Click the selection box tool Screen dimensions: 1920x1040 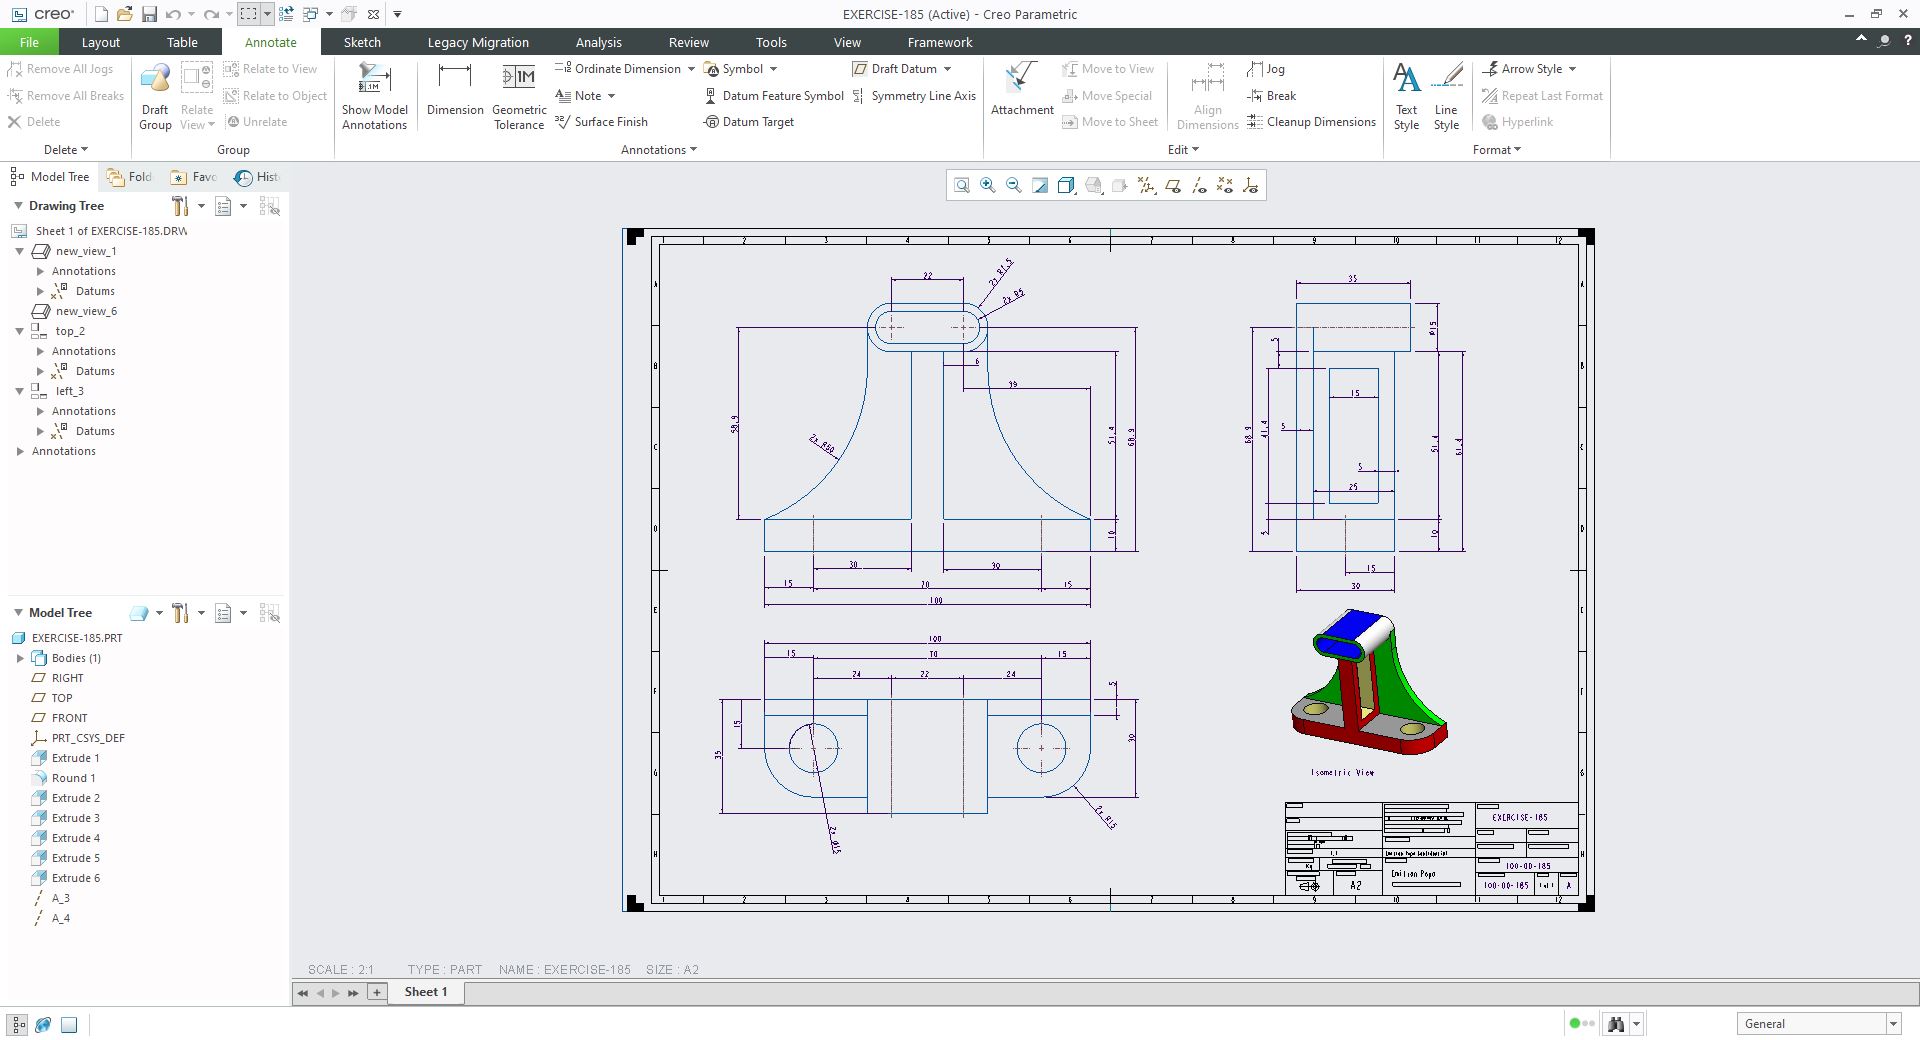click(x=248, y=14)
